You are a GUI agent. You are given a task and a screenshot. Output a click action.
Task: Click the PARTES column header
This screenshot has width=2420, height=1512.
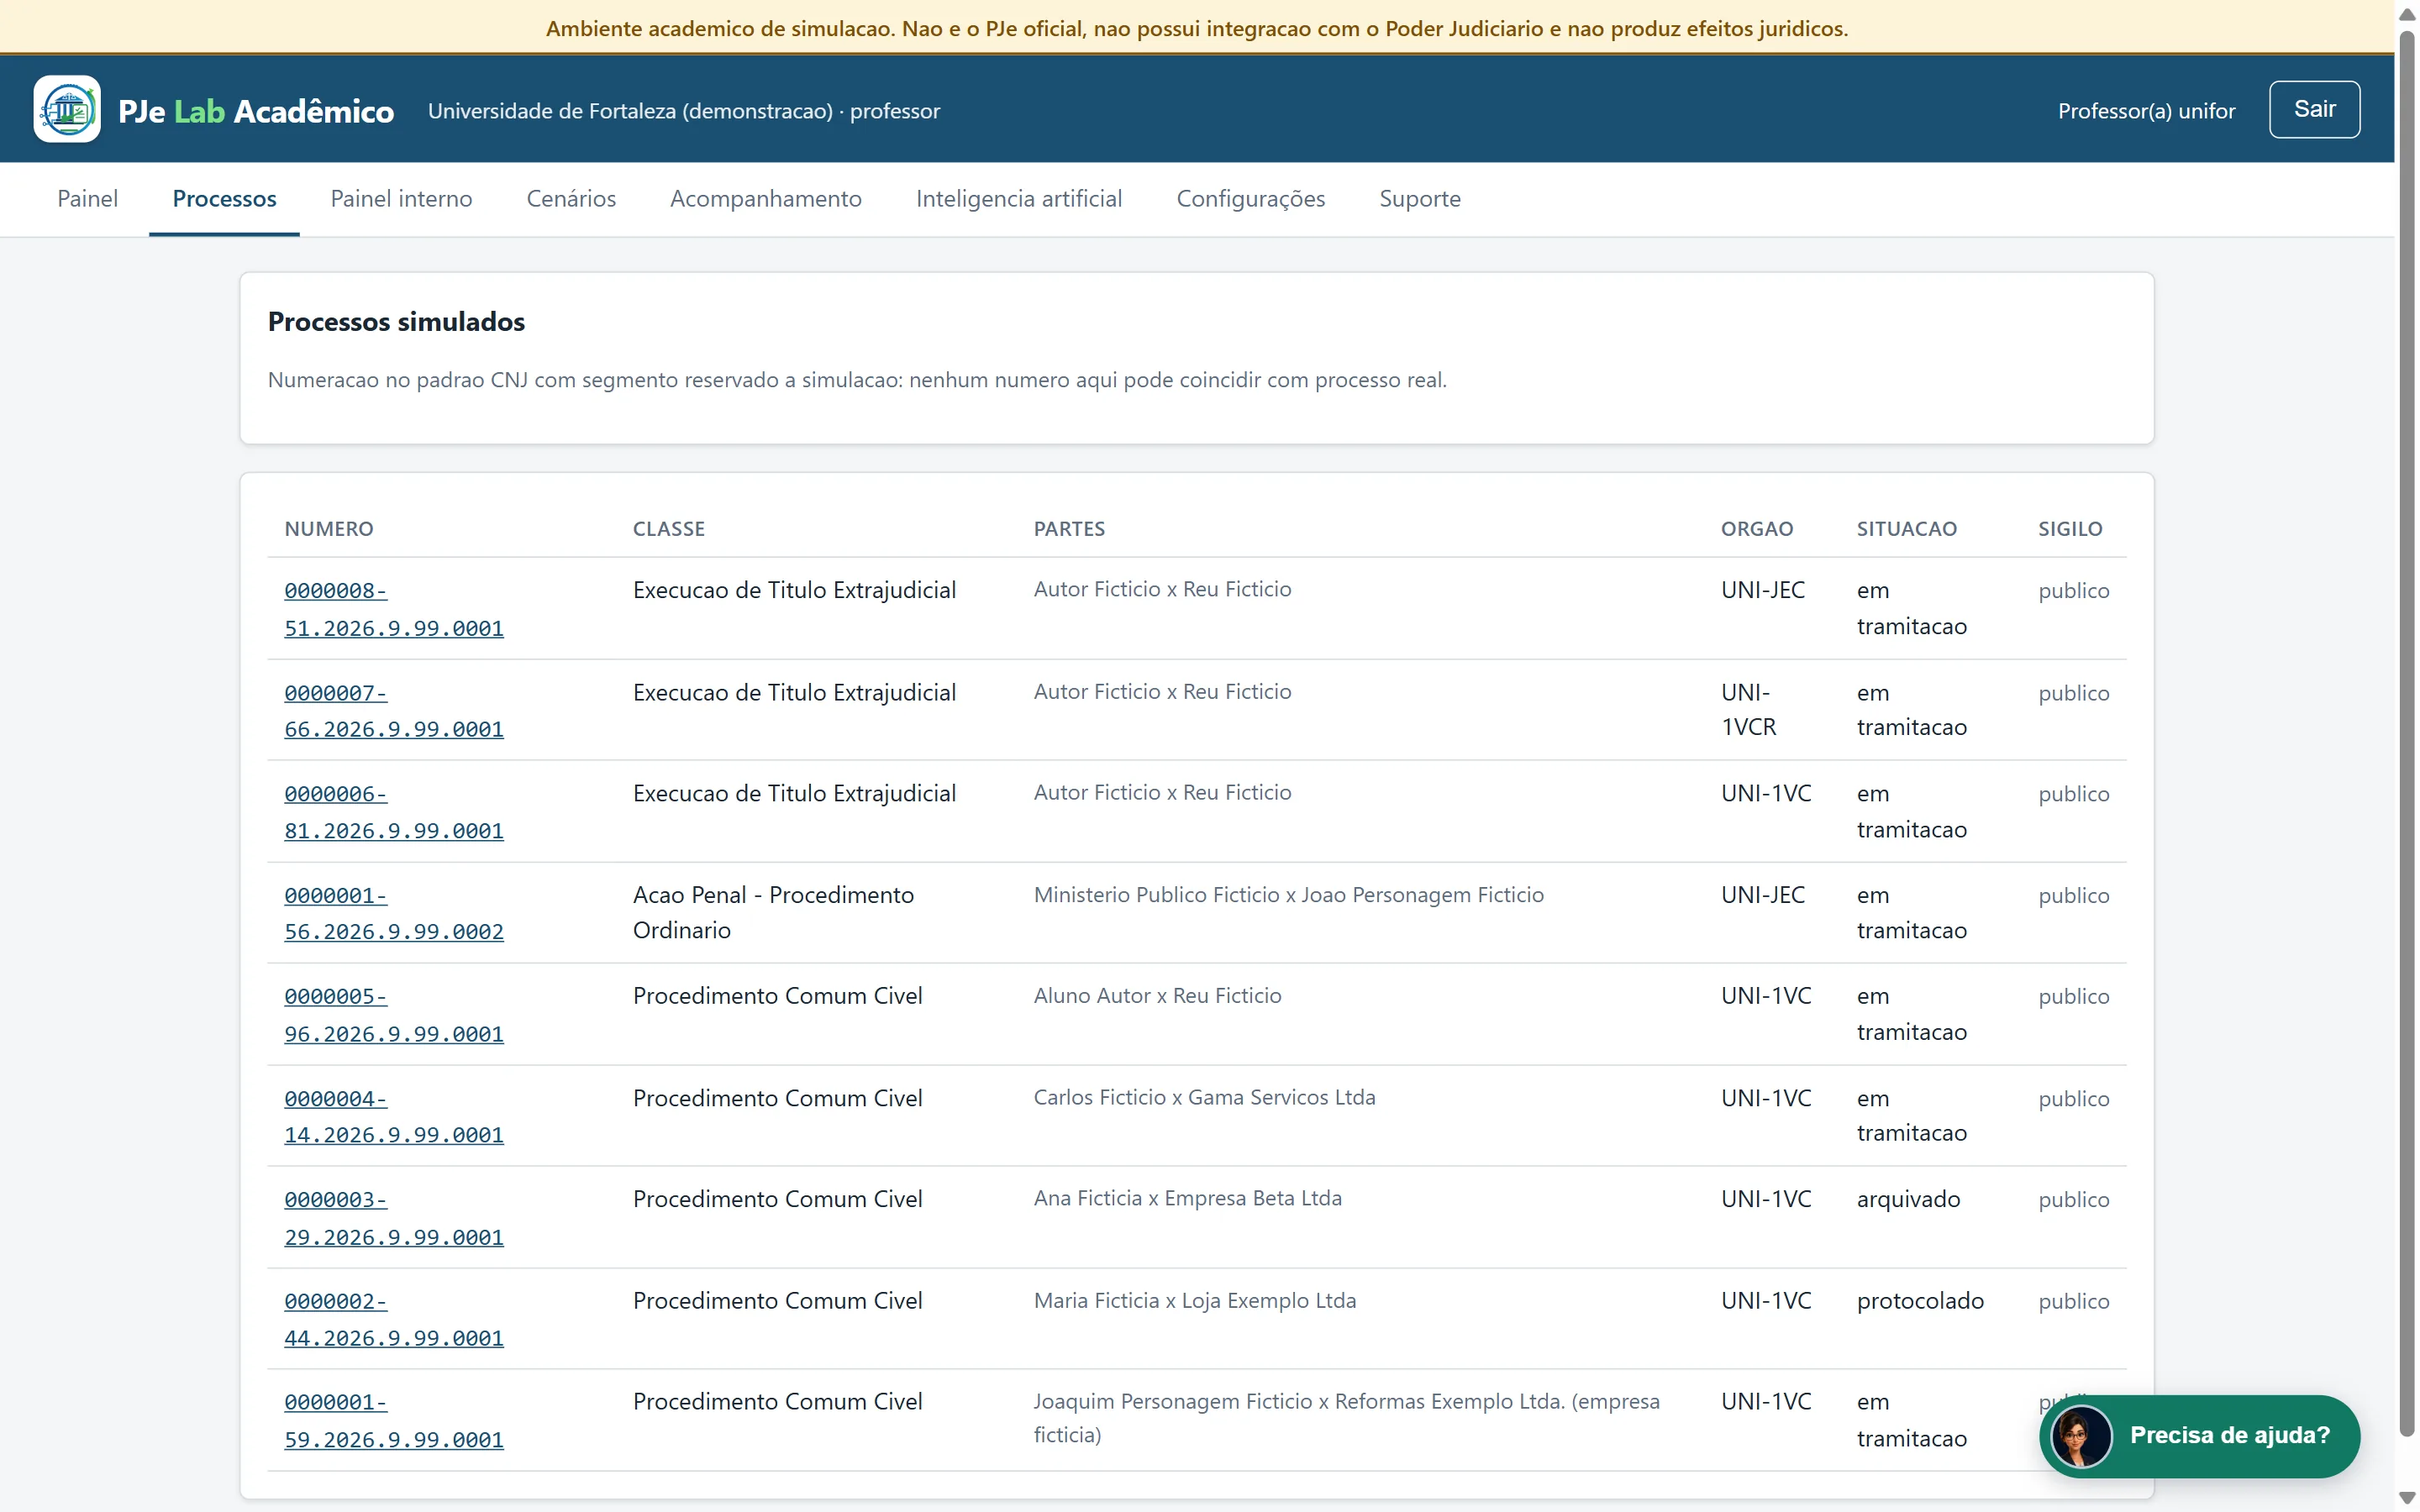pyautogui.click(x=1069, y=529)
